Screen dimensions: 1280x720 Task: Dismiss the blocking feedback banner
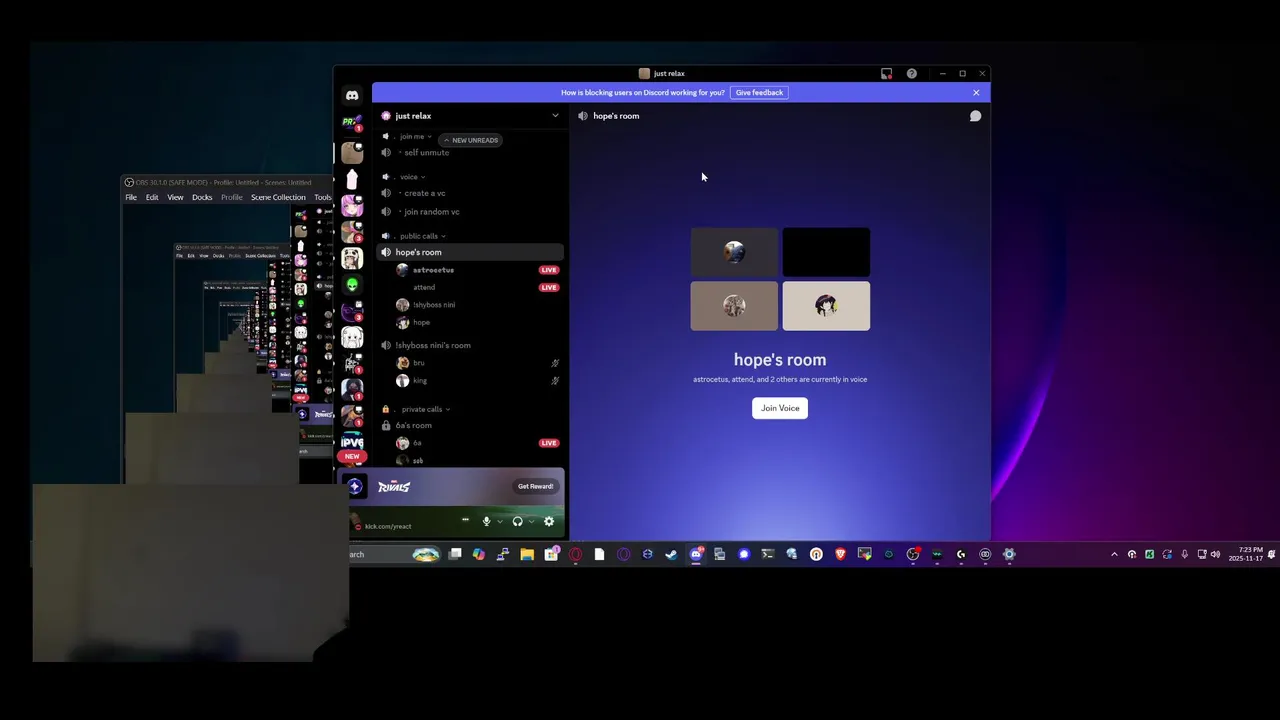point(976,93)
